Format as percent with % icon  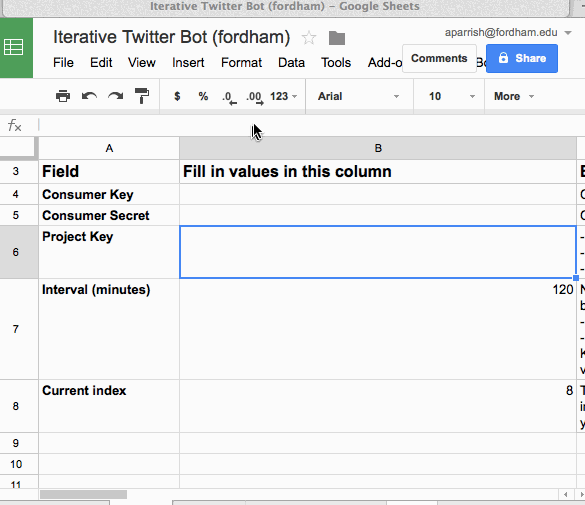click(x=203, y=96)
